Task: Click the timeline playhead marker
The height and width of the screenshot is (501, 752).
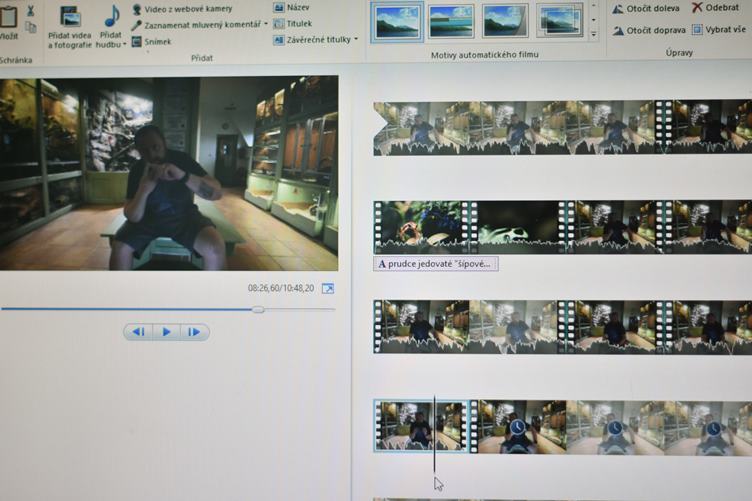Action: (x=435, y=434)
